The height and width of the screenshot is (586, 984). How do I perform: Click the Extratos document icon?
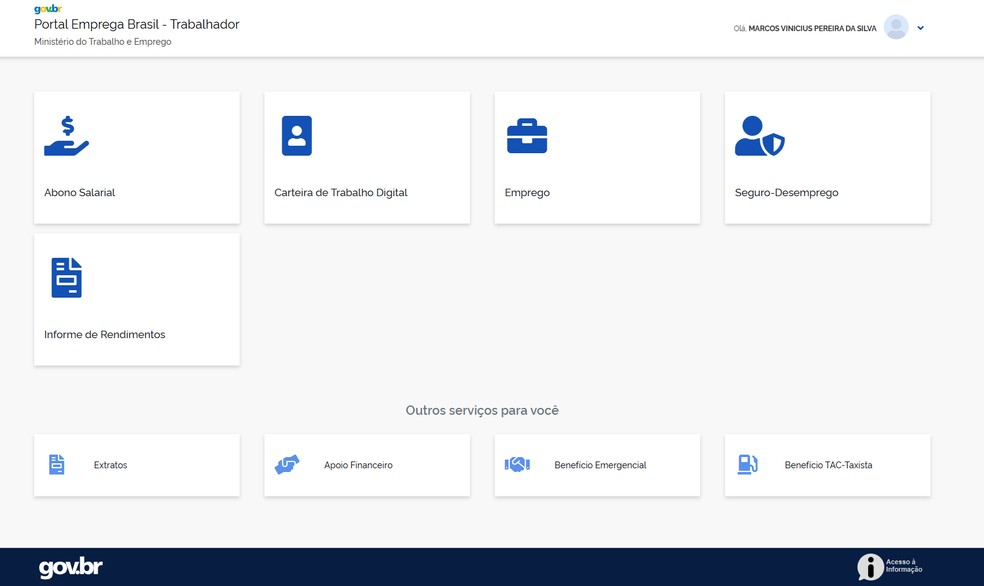point(57,465)
